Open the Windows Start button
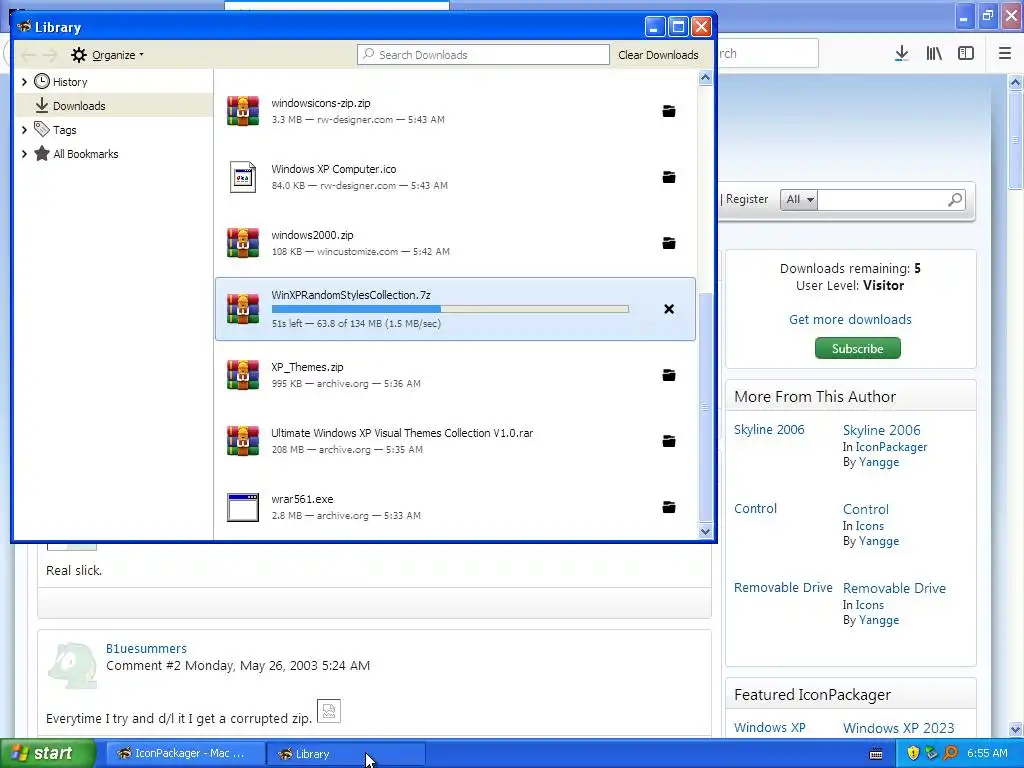This screenshot has width=1024, height=768. click(x=48, y=753)
